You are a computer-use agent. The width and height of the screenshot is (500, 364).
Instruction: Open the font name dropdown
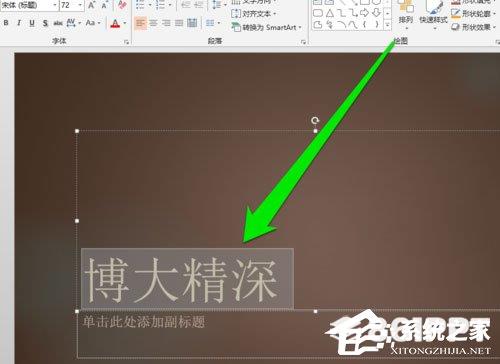[55, 5]
